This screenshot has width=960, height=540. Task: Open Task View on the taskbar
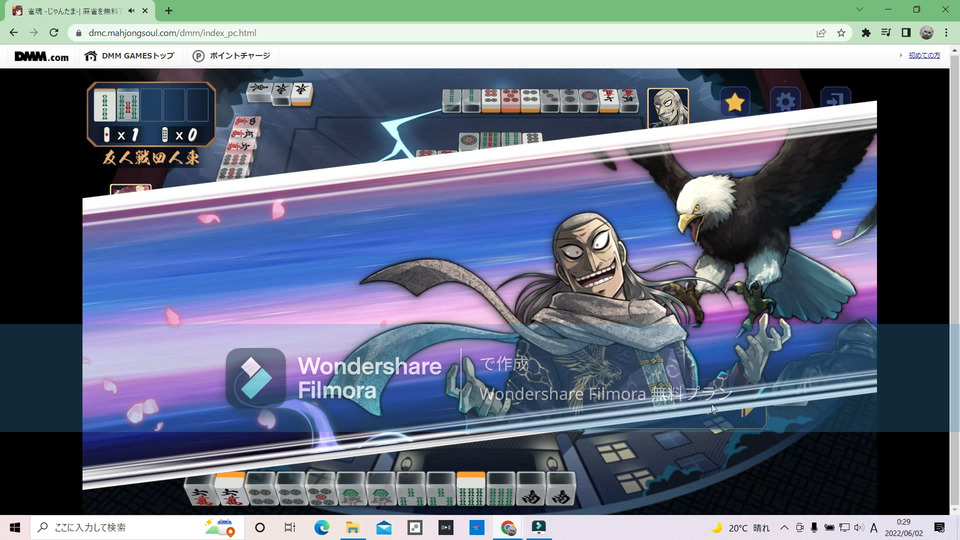290,527
